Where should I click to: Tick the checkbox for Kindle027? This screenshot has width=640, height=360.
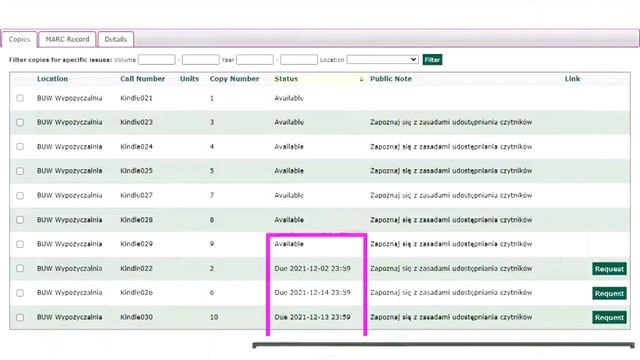[x=20, y=196]
